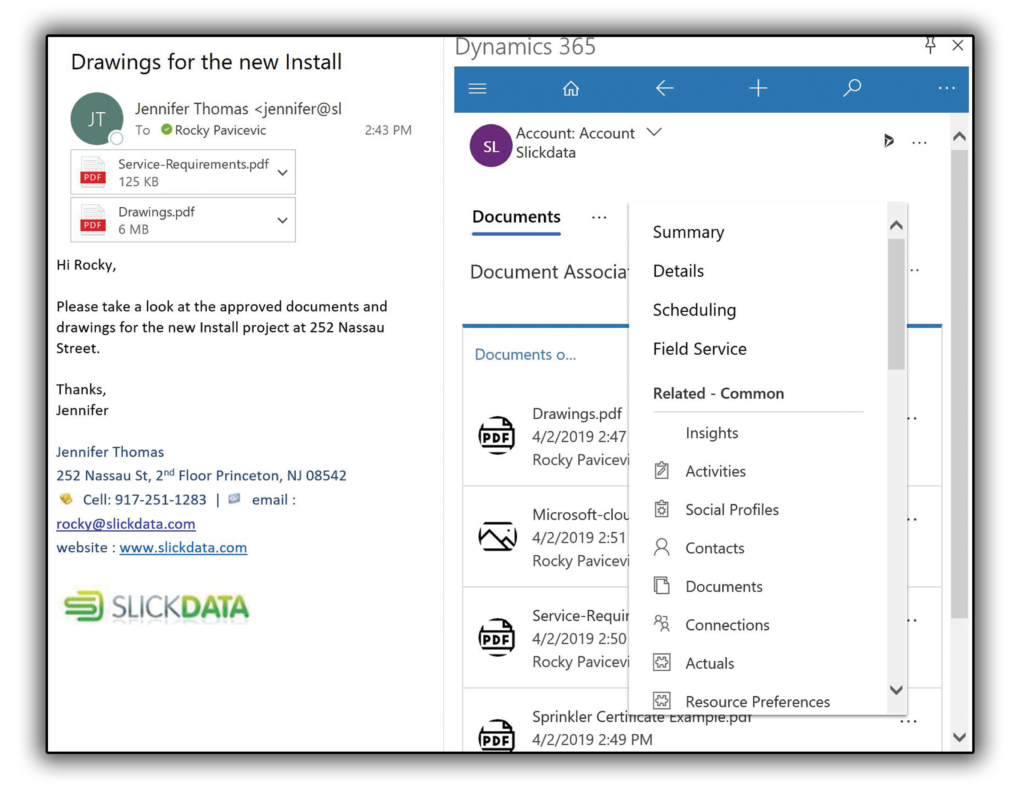Viewport: 1024px width, 791px height.
Task: Click the PDF icon of the Service-Requir document
Action: (x=497, y=638)
